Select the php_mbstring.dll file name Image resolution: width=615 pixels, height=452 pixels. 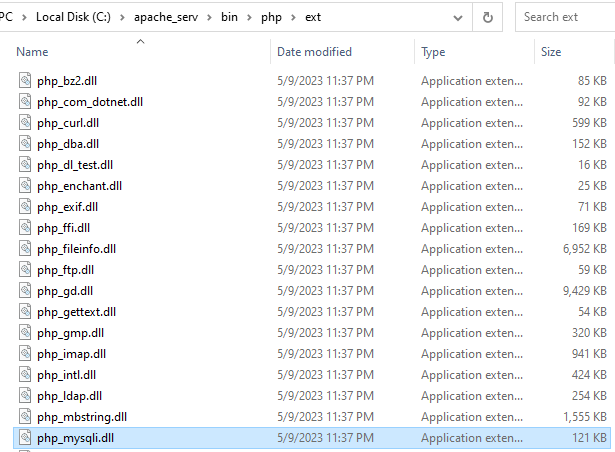click(x=82, y=417)
